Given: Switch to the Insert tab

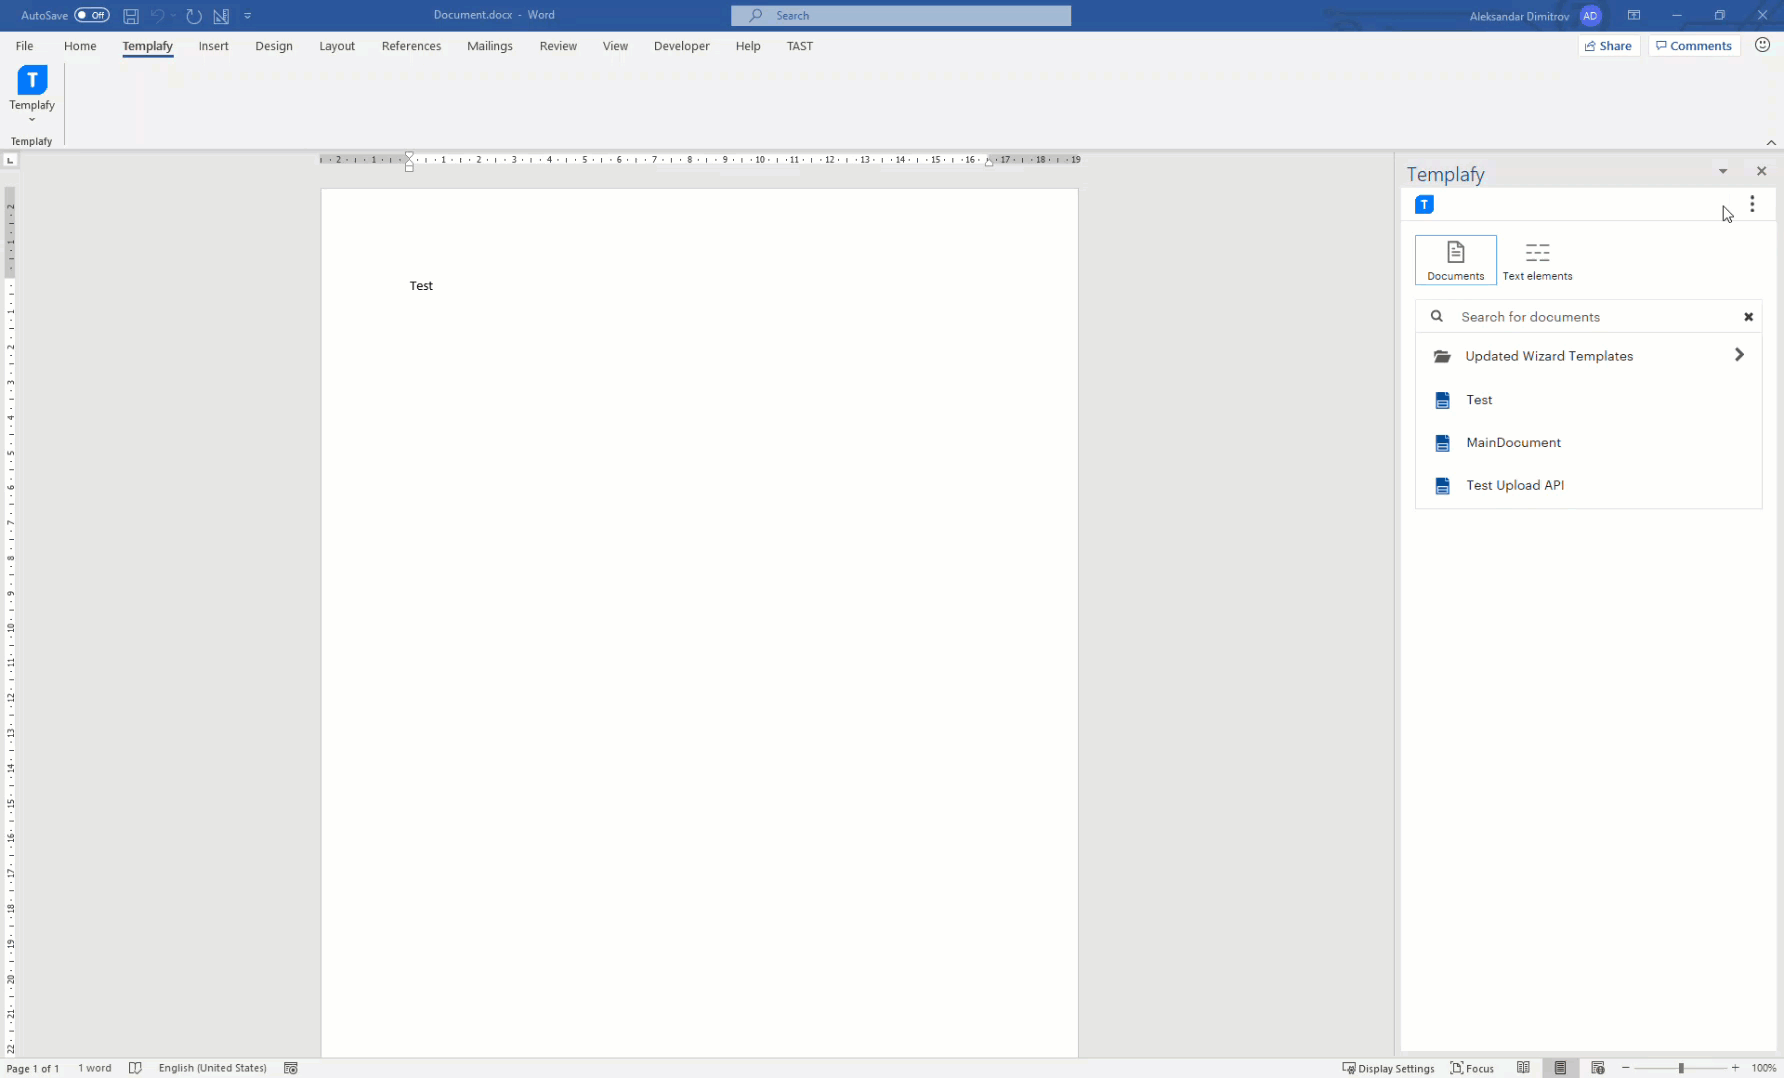Looking at the screenshot, I should pyautogui.click(x=213, y=46).
